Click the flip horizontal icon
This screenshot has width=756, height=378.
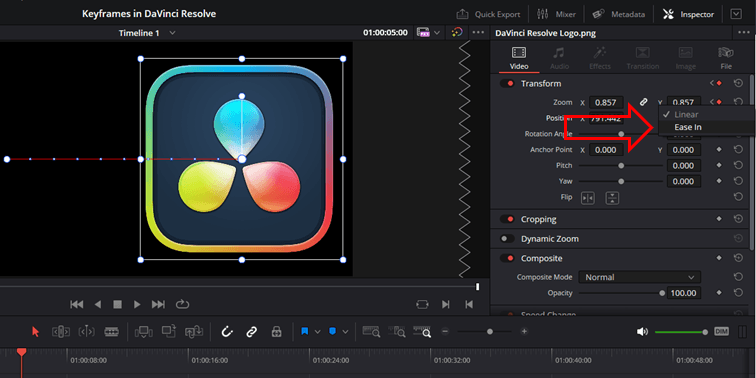point(588,198)
